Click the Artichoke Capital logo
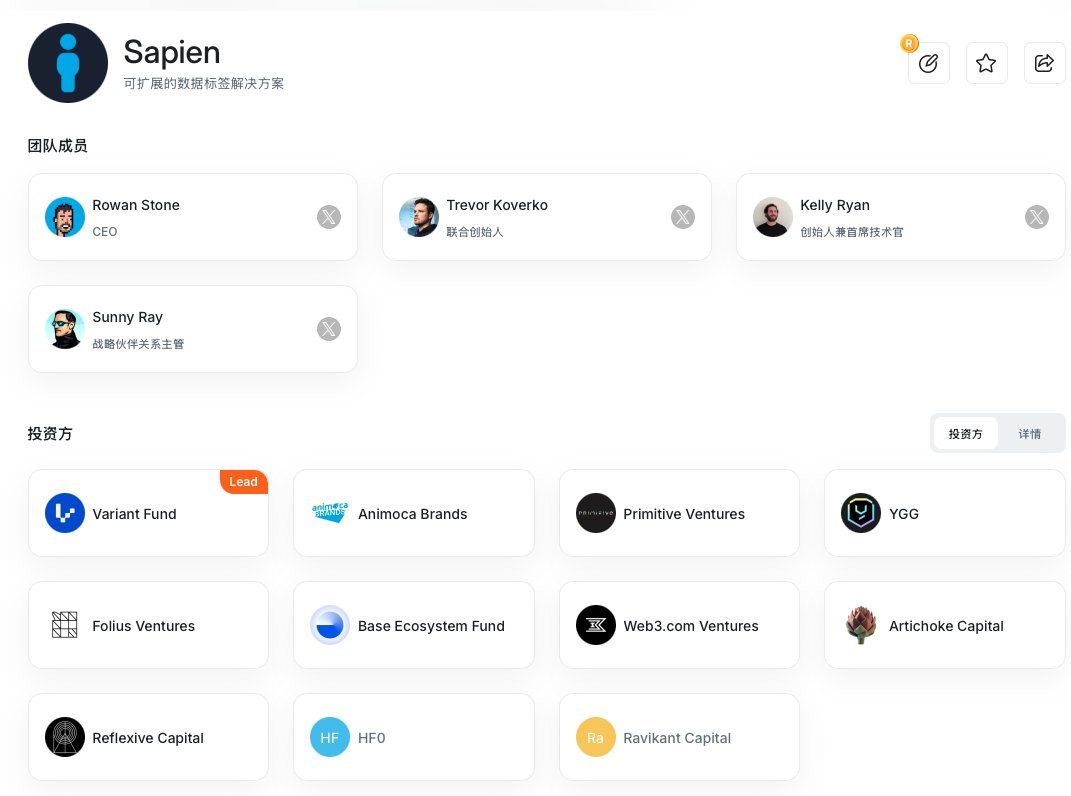Screen dimensions: 1071x796 point(861,625)
